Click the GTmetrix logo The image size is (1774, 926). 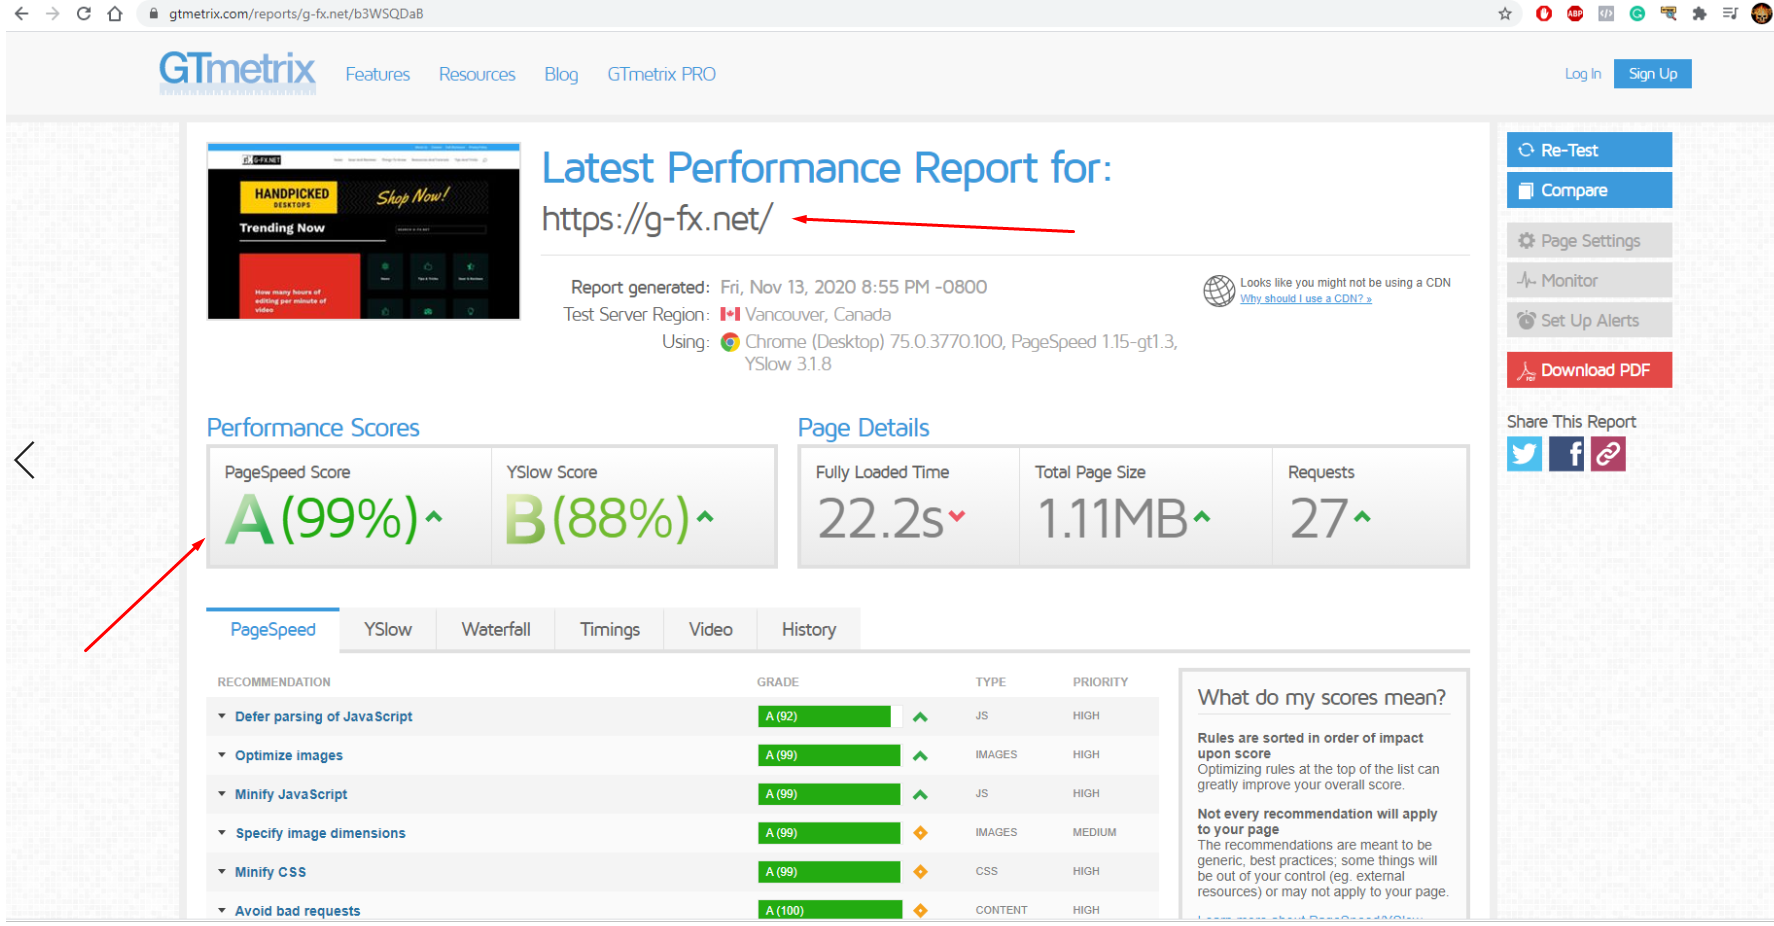[x=237, y=72]
